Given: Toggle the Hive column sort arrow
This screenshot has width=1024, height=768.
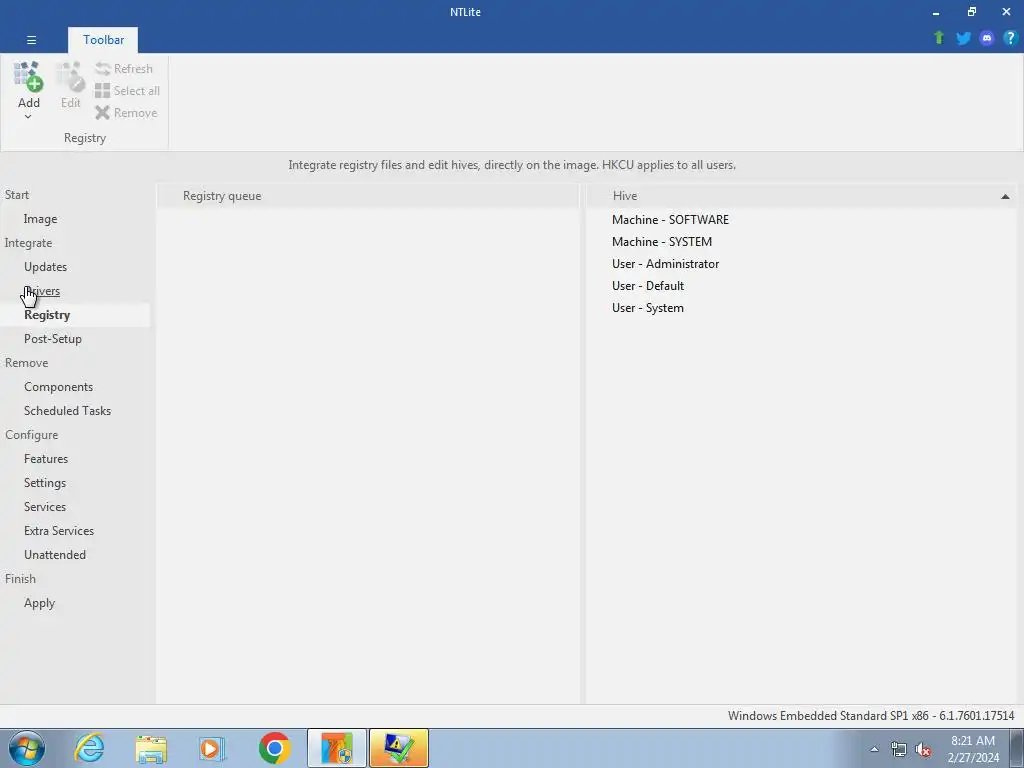Looking at the screenshot, I should click(x=1005, y=196).
